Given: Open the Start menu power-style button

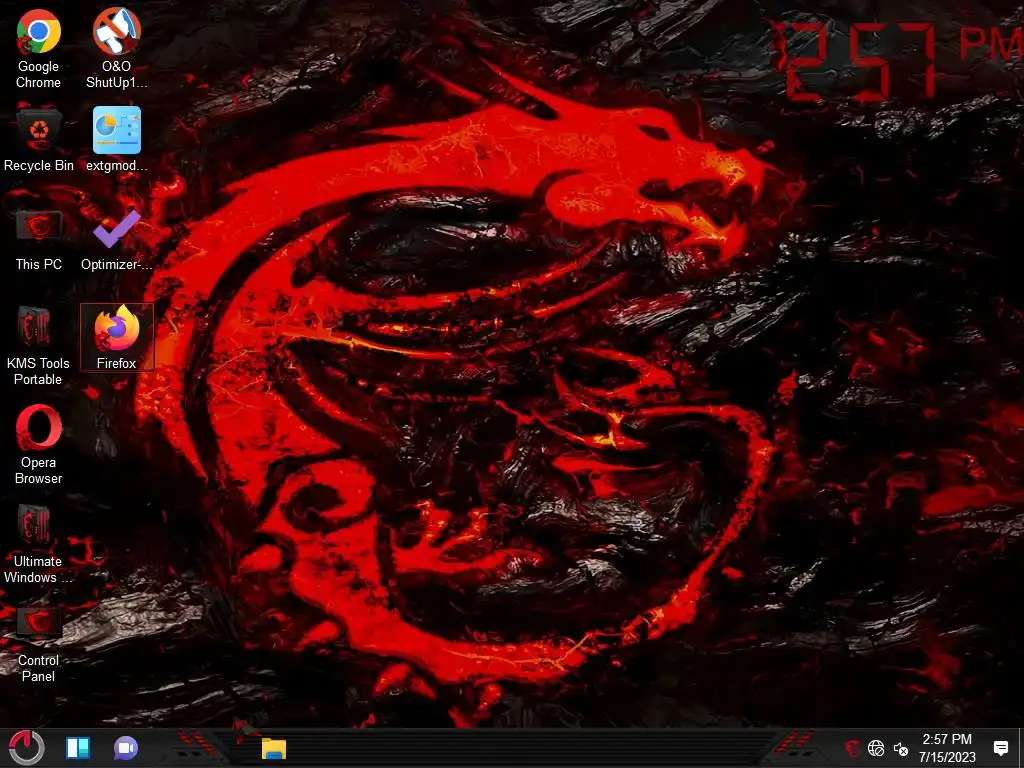Looking at the screenshot, I should (x=26, y=748).
